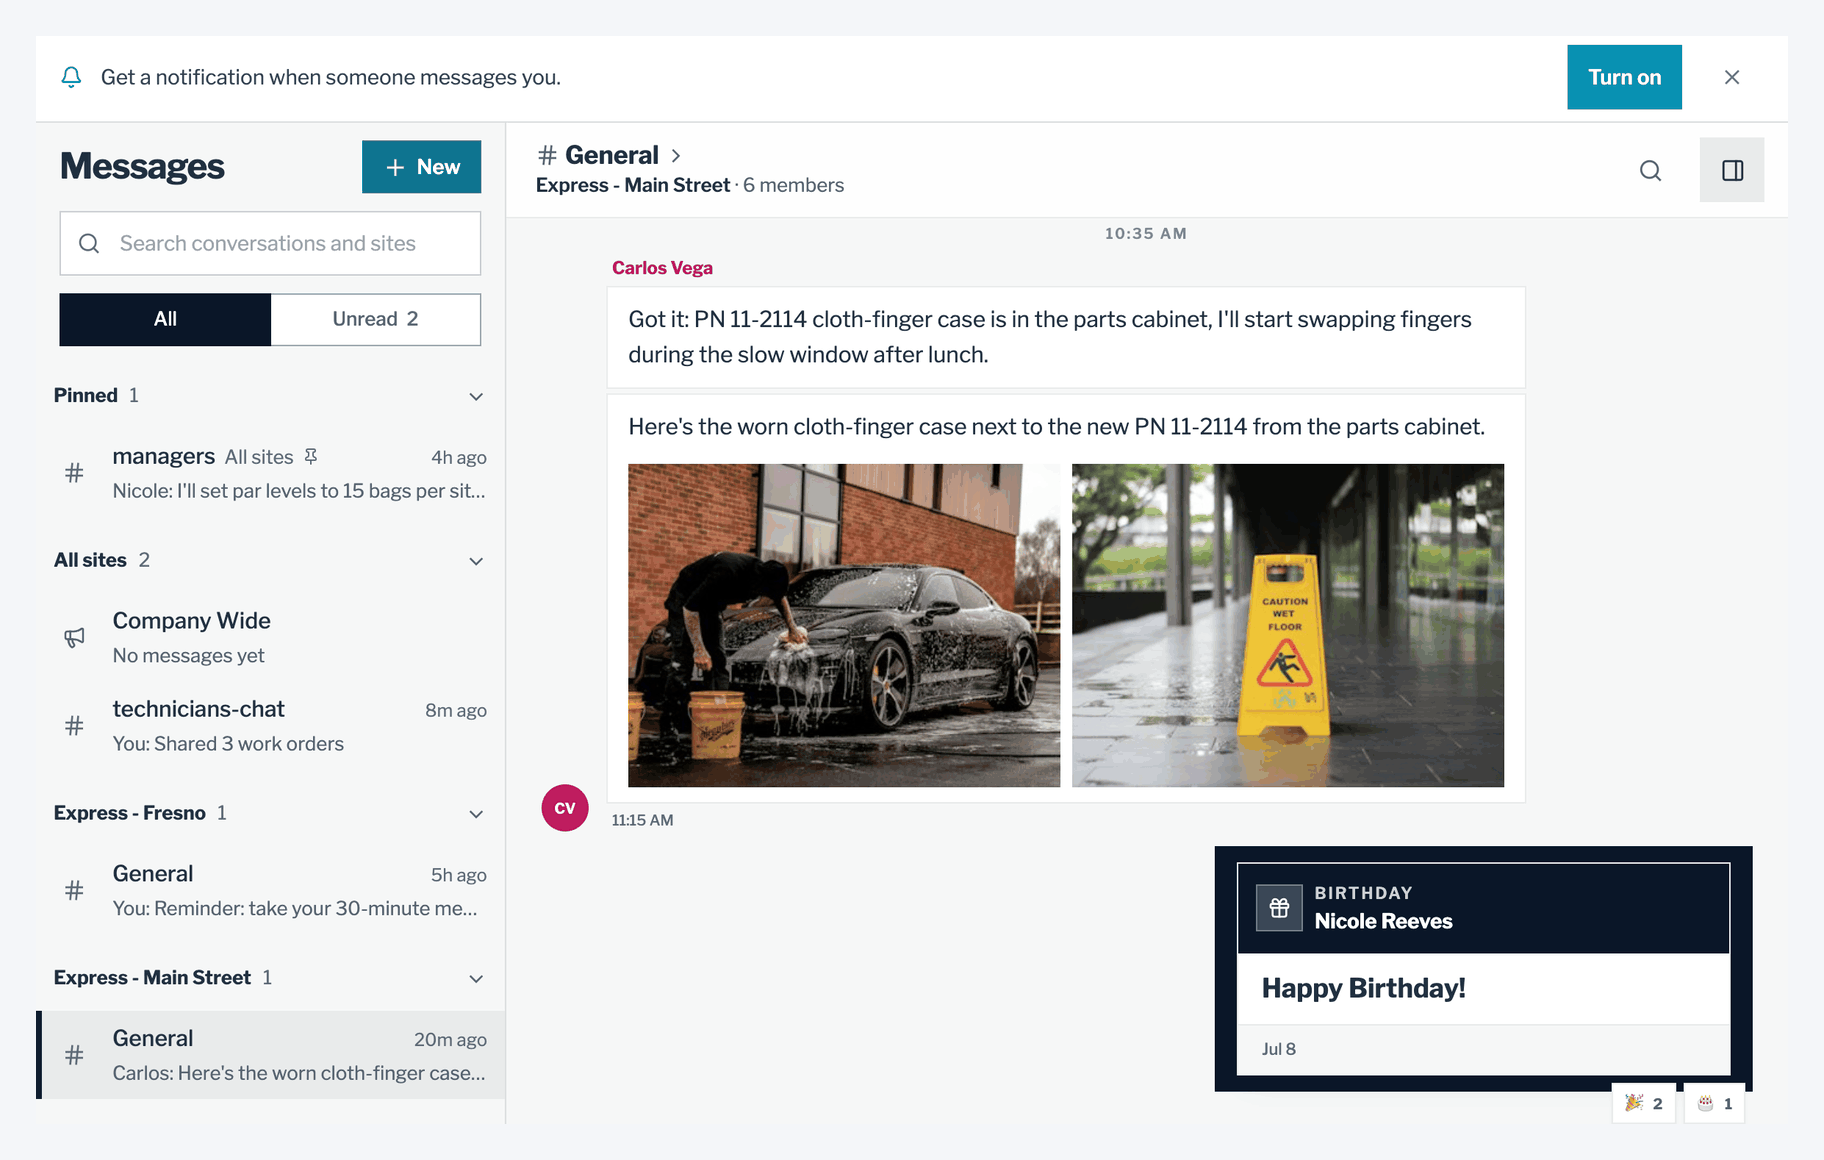Open the Company Wide conversation

point(270,638)
